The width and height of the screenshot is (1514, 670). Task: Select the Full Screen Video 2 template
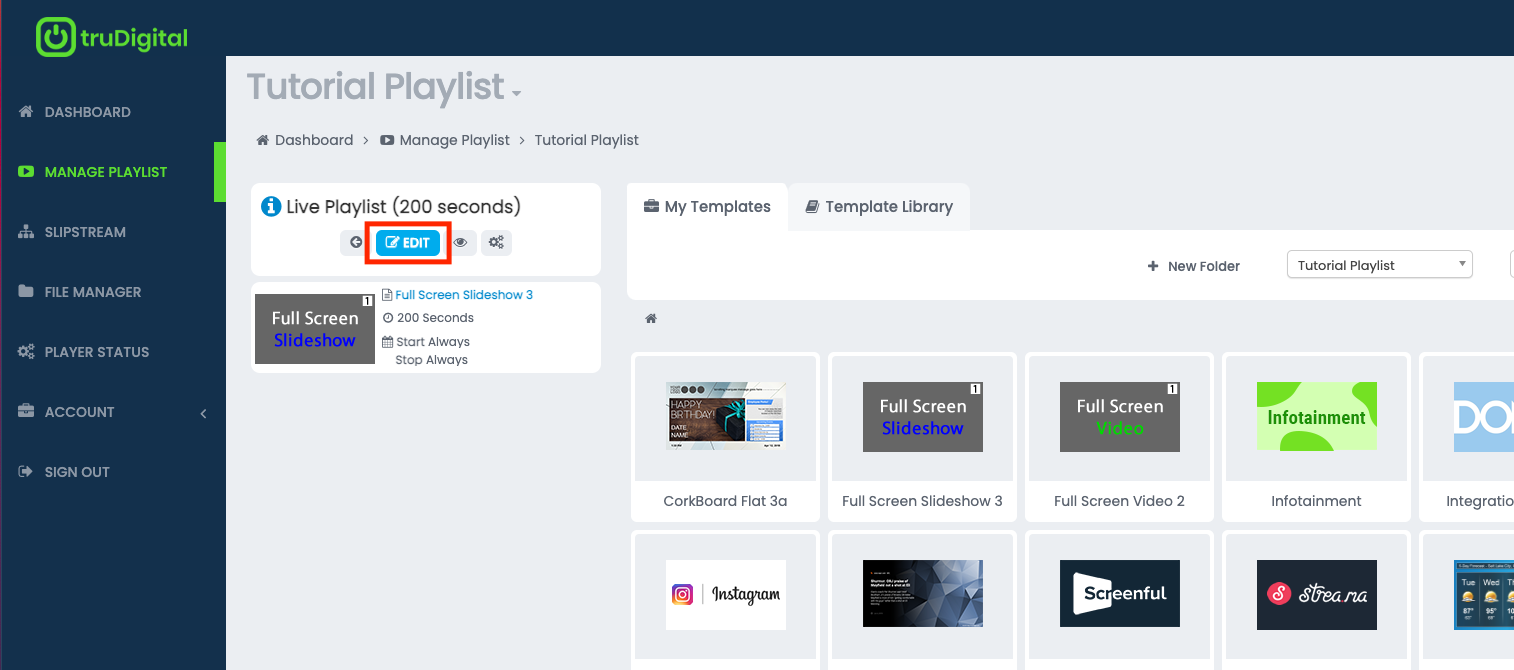(x=1119, y=437)
